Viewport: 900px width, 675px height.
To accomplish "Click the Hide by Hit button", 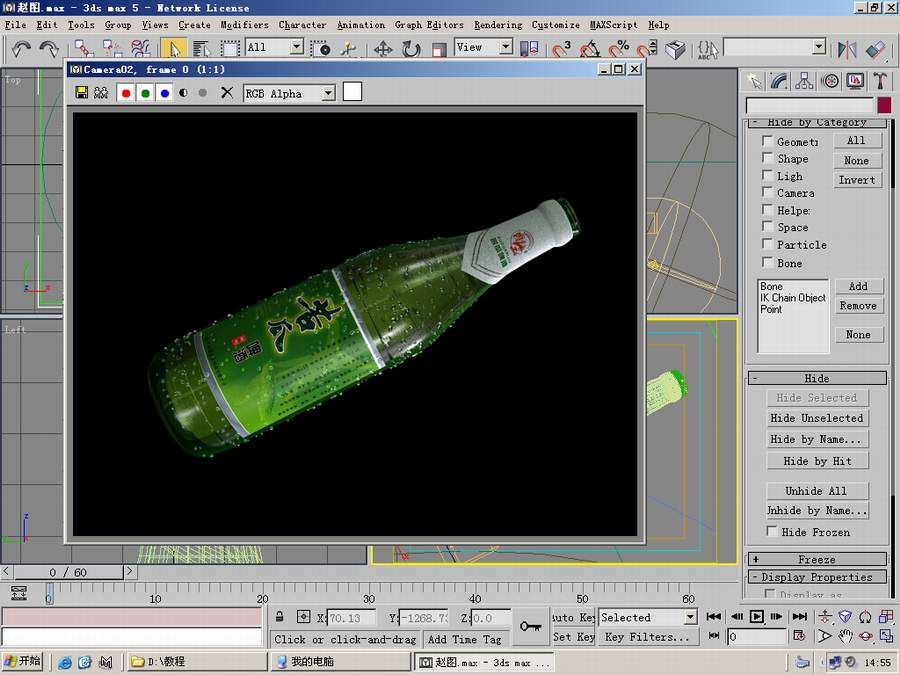I will pyautogui.click(x=817, y=461).
